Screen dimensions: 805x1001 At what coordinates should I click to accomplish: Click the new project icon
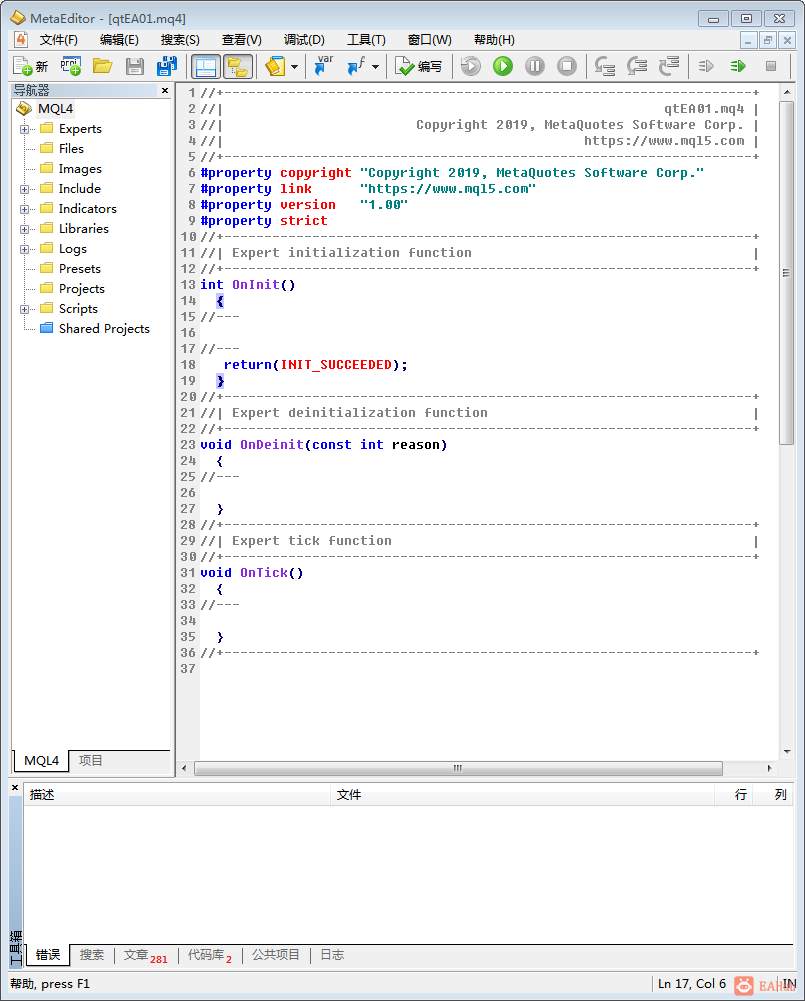(x=70, y=66)
